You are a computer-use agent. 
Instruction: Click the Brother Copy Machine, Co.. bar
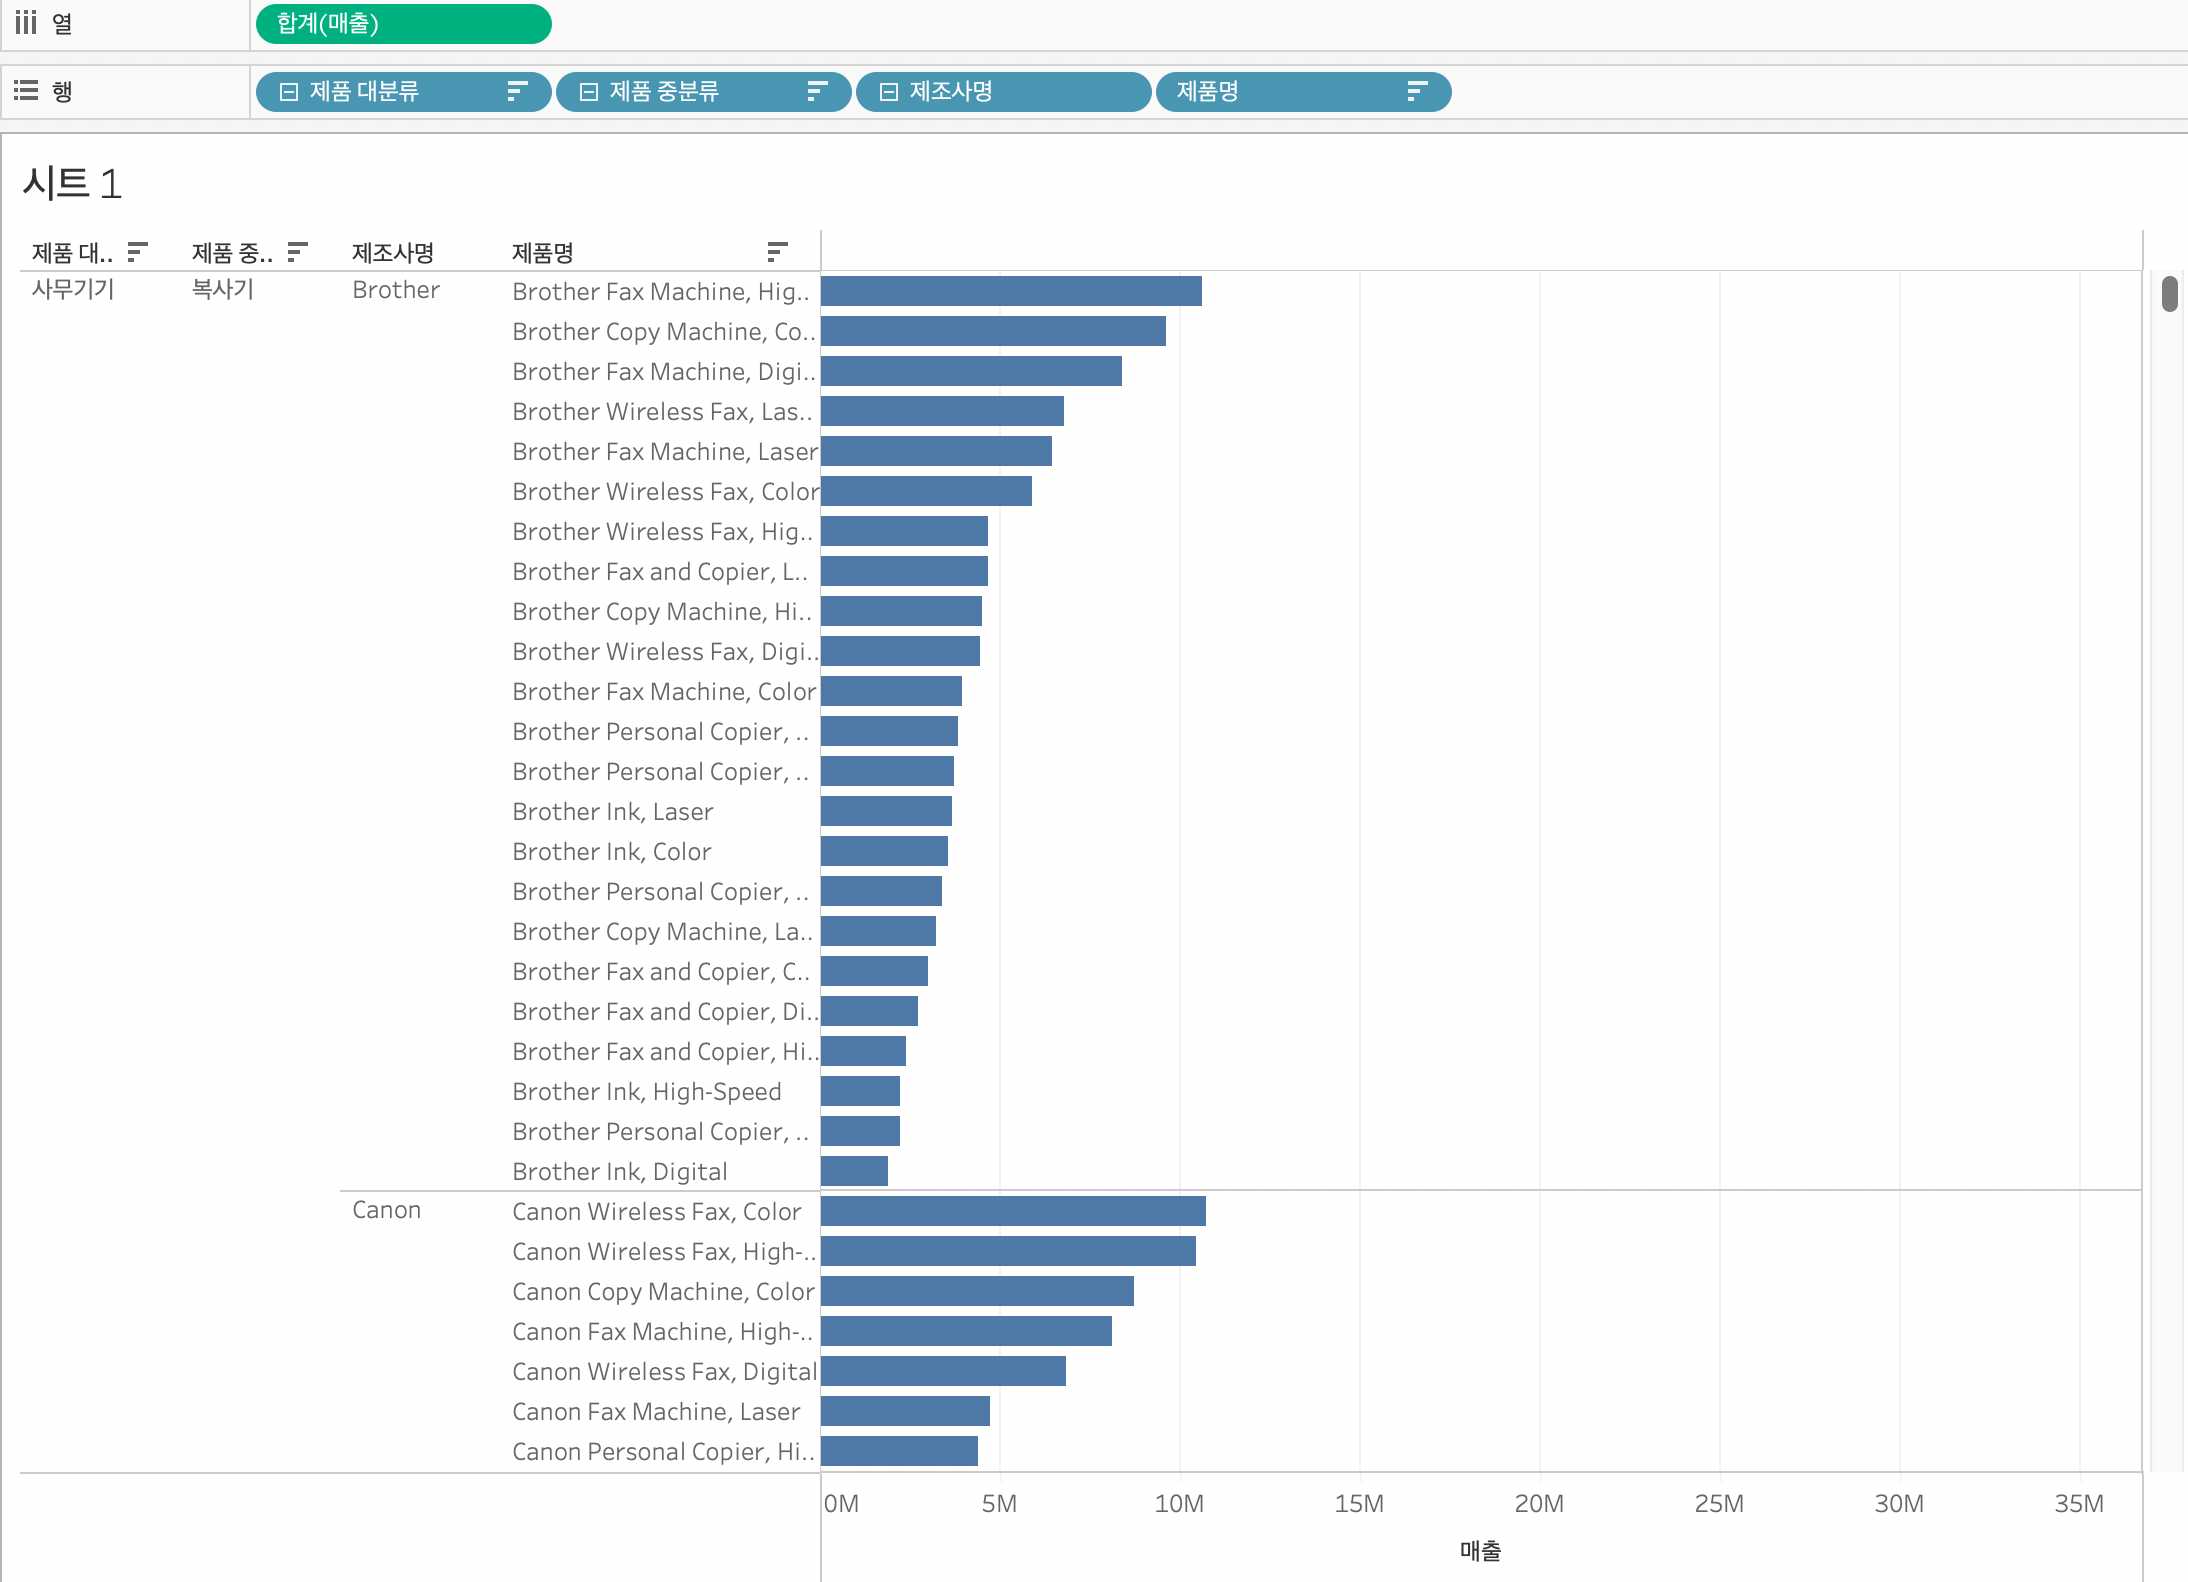[x=993, y=331]
